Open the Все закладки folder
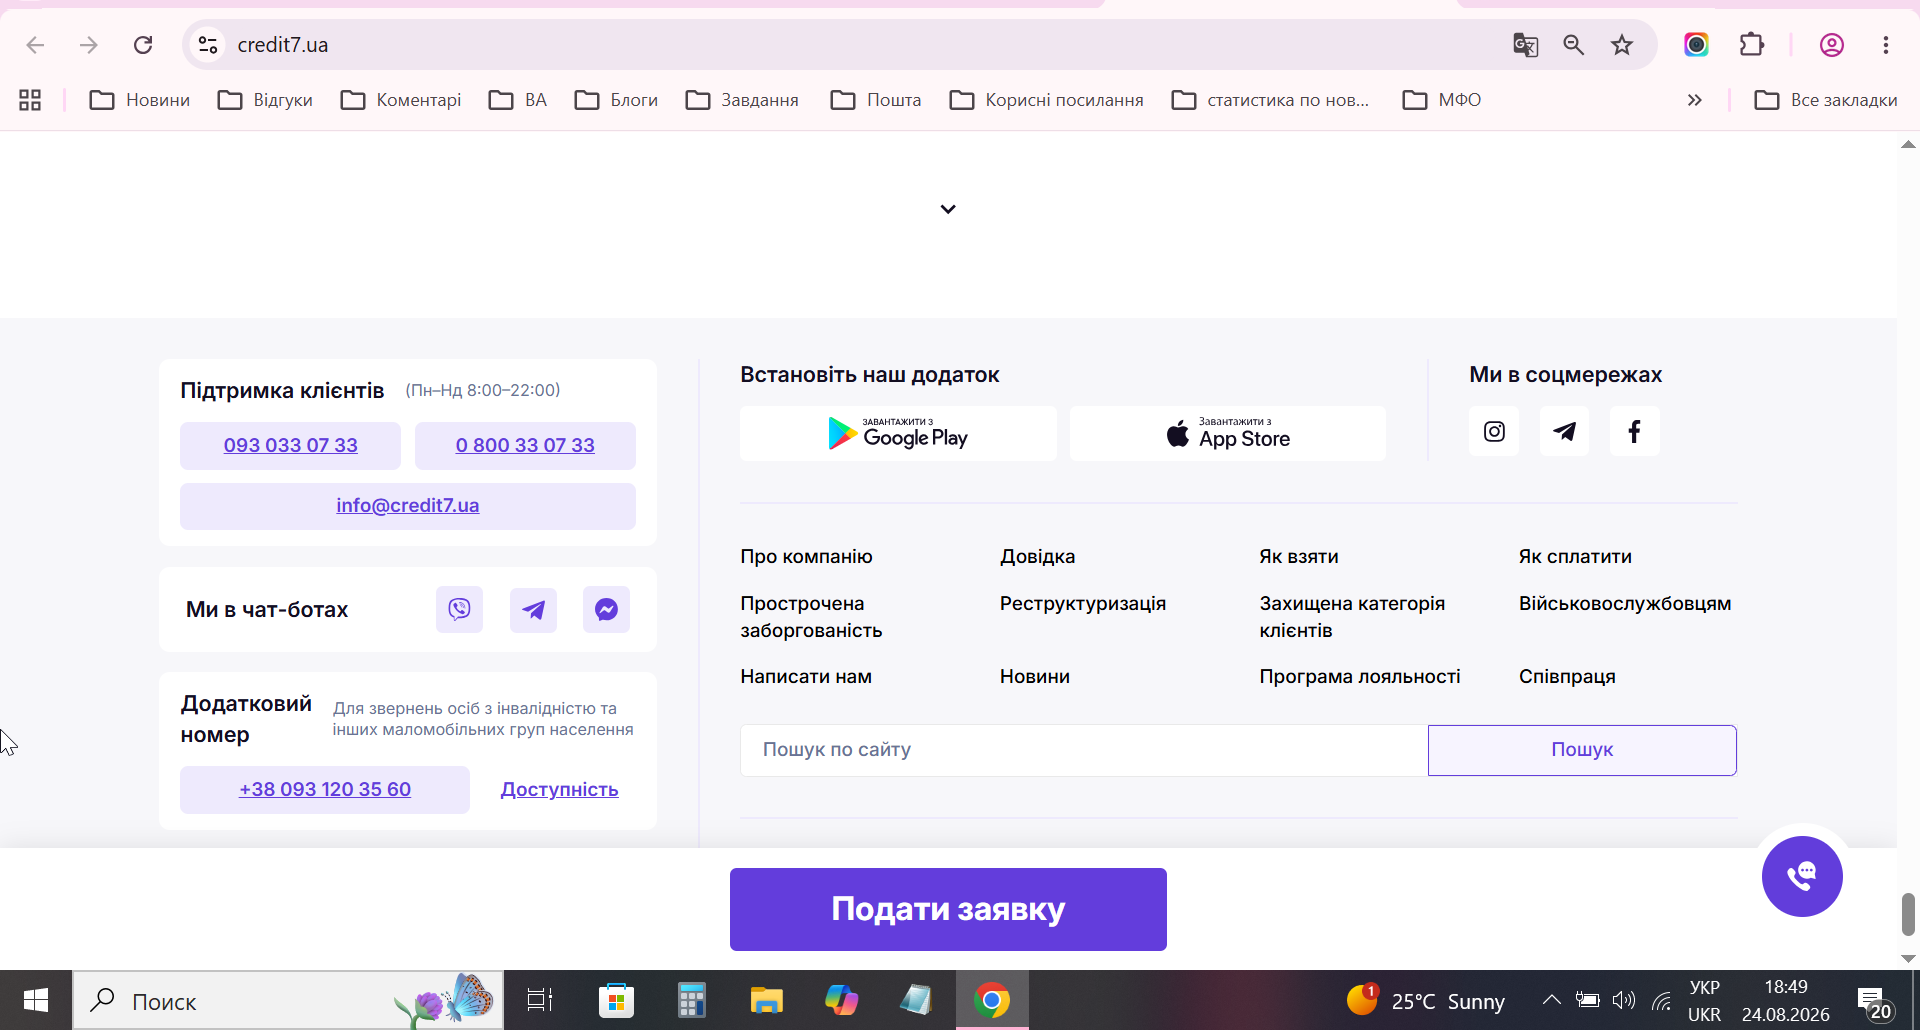This screenshot has height=1030, width=1920. (1826, 100)
